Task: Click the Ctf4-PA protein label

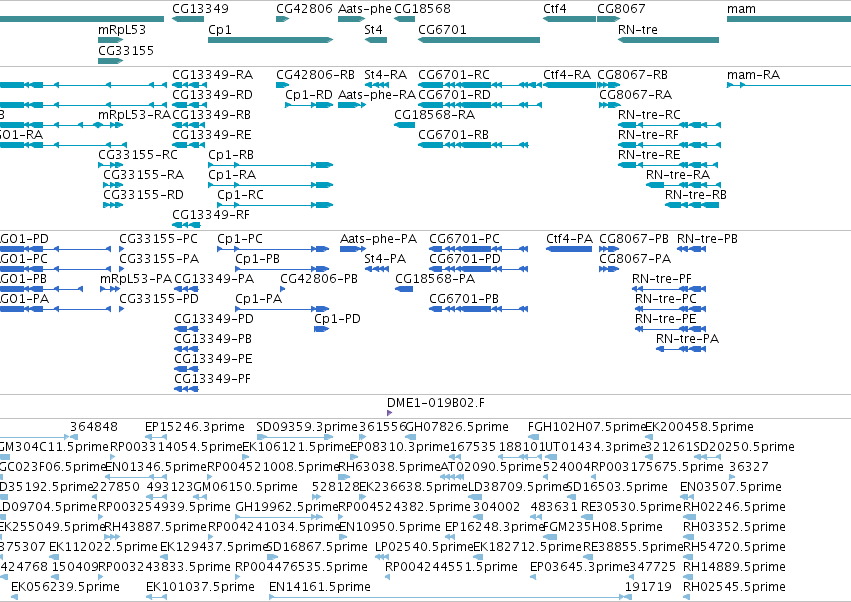Action: pos(569,239)
